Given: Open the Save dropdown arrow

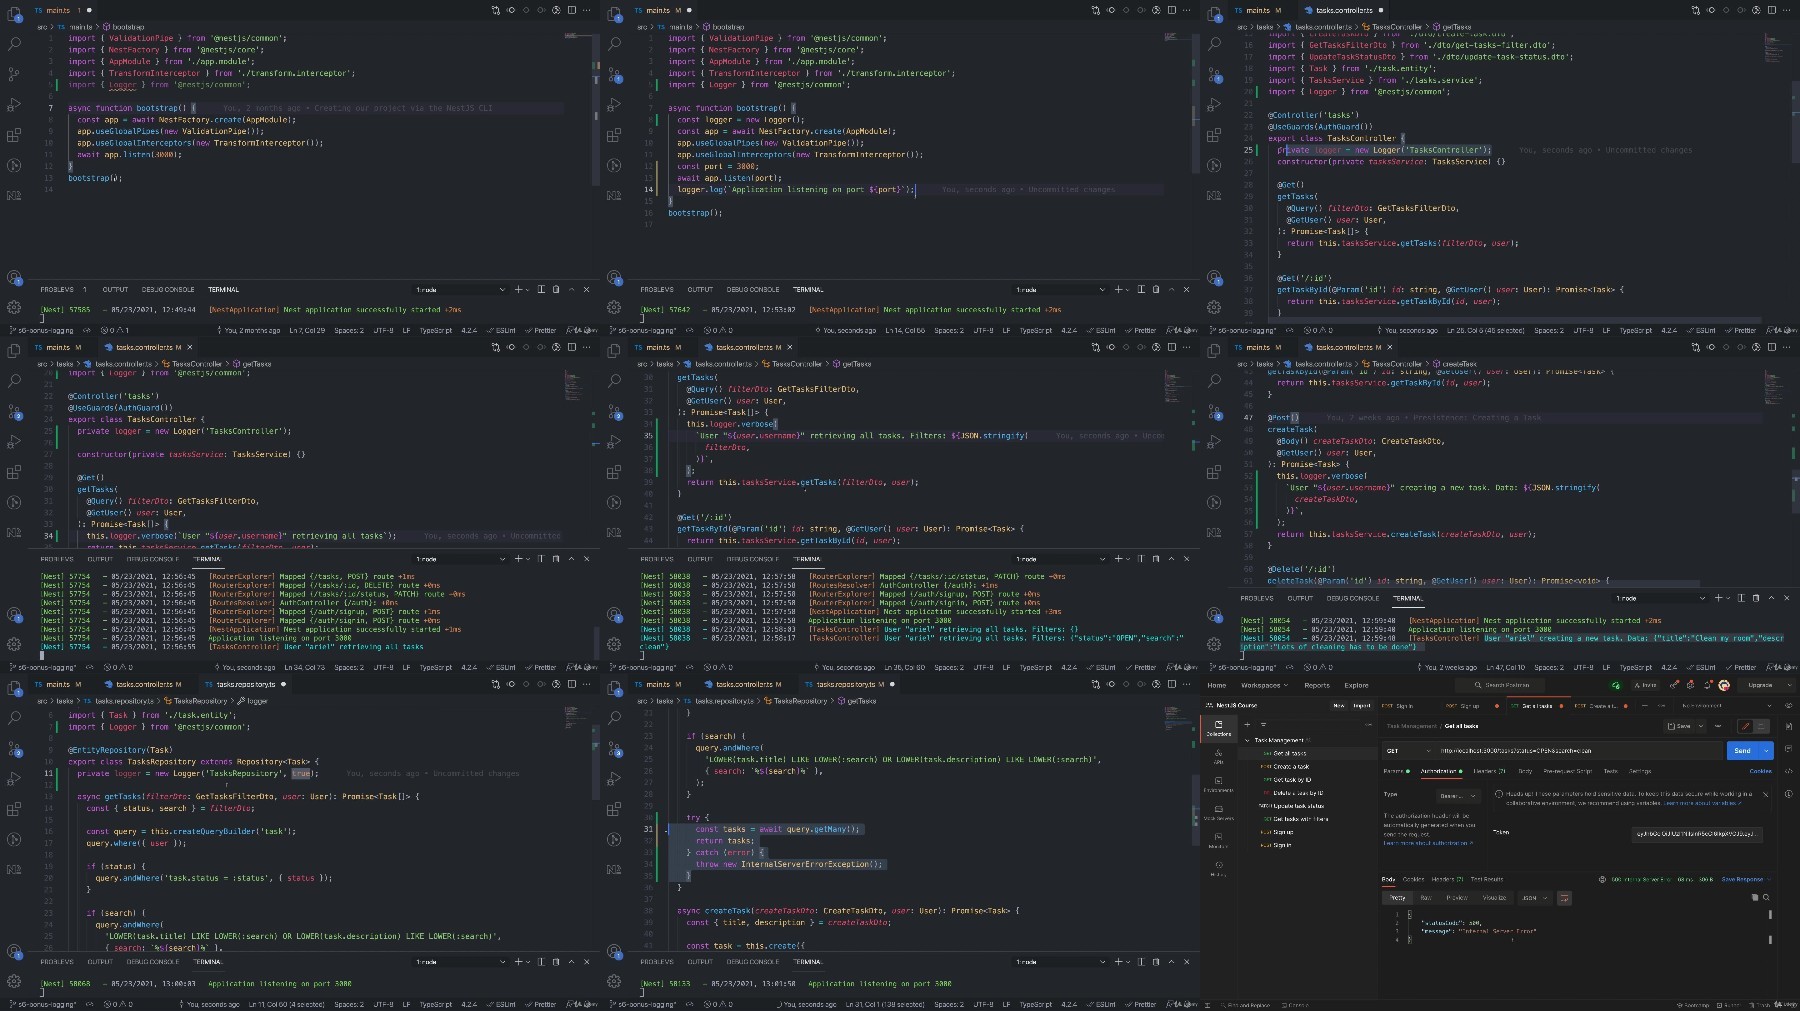Looking at the screenshot, I should [x=1701, y=726].
